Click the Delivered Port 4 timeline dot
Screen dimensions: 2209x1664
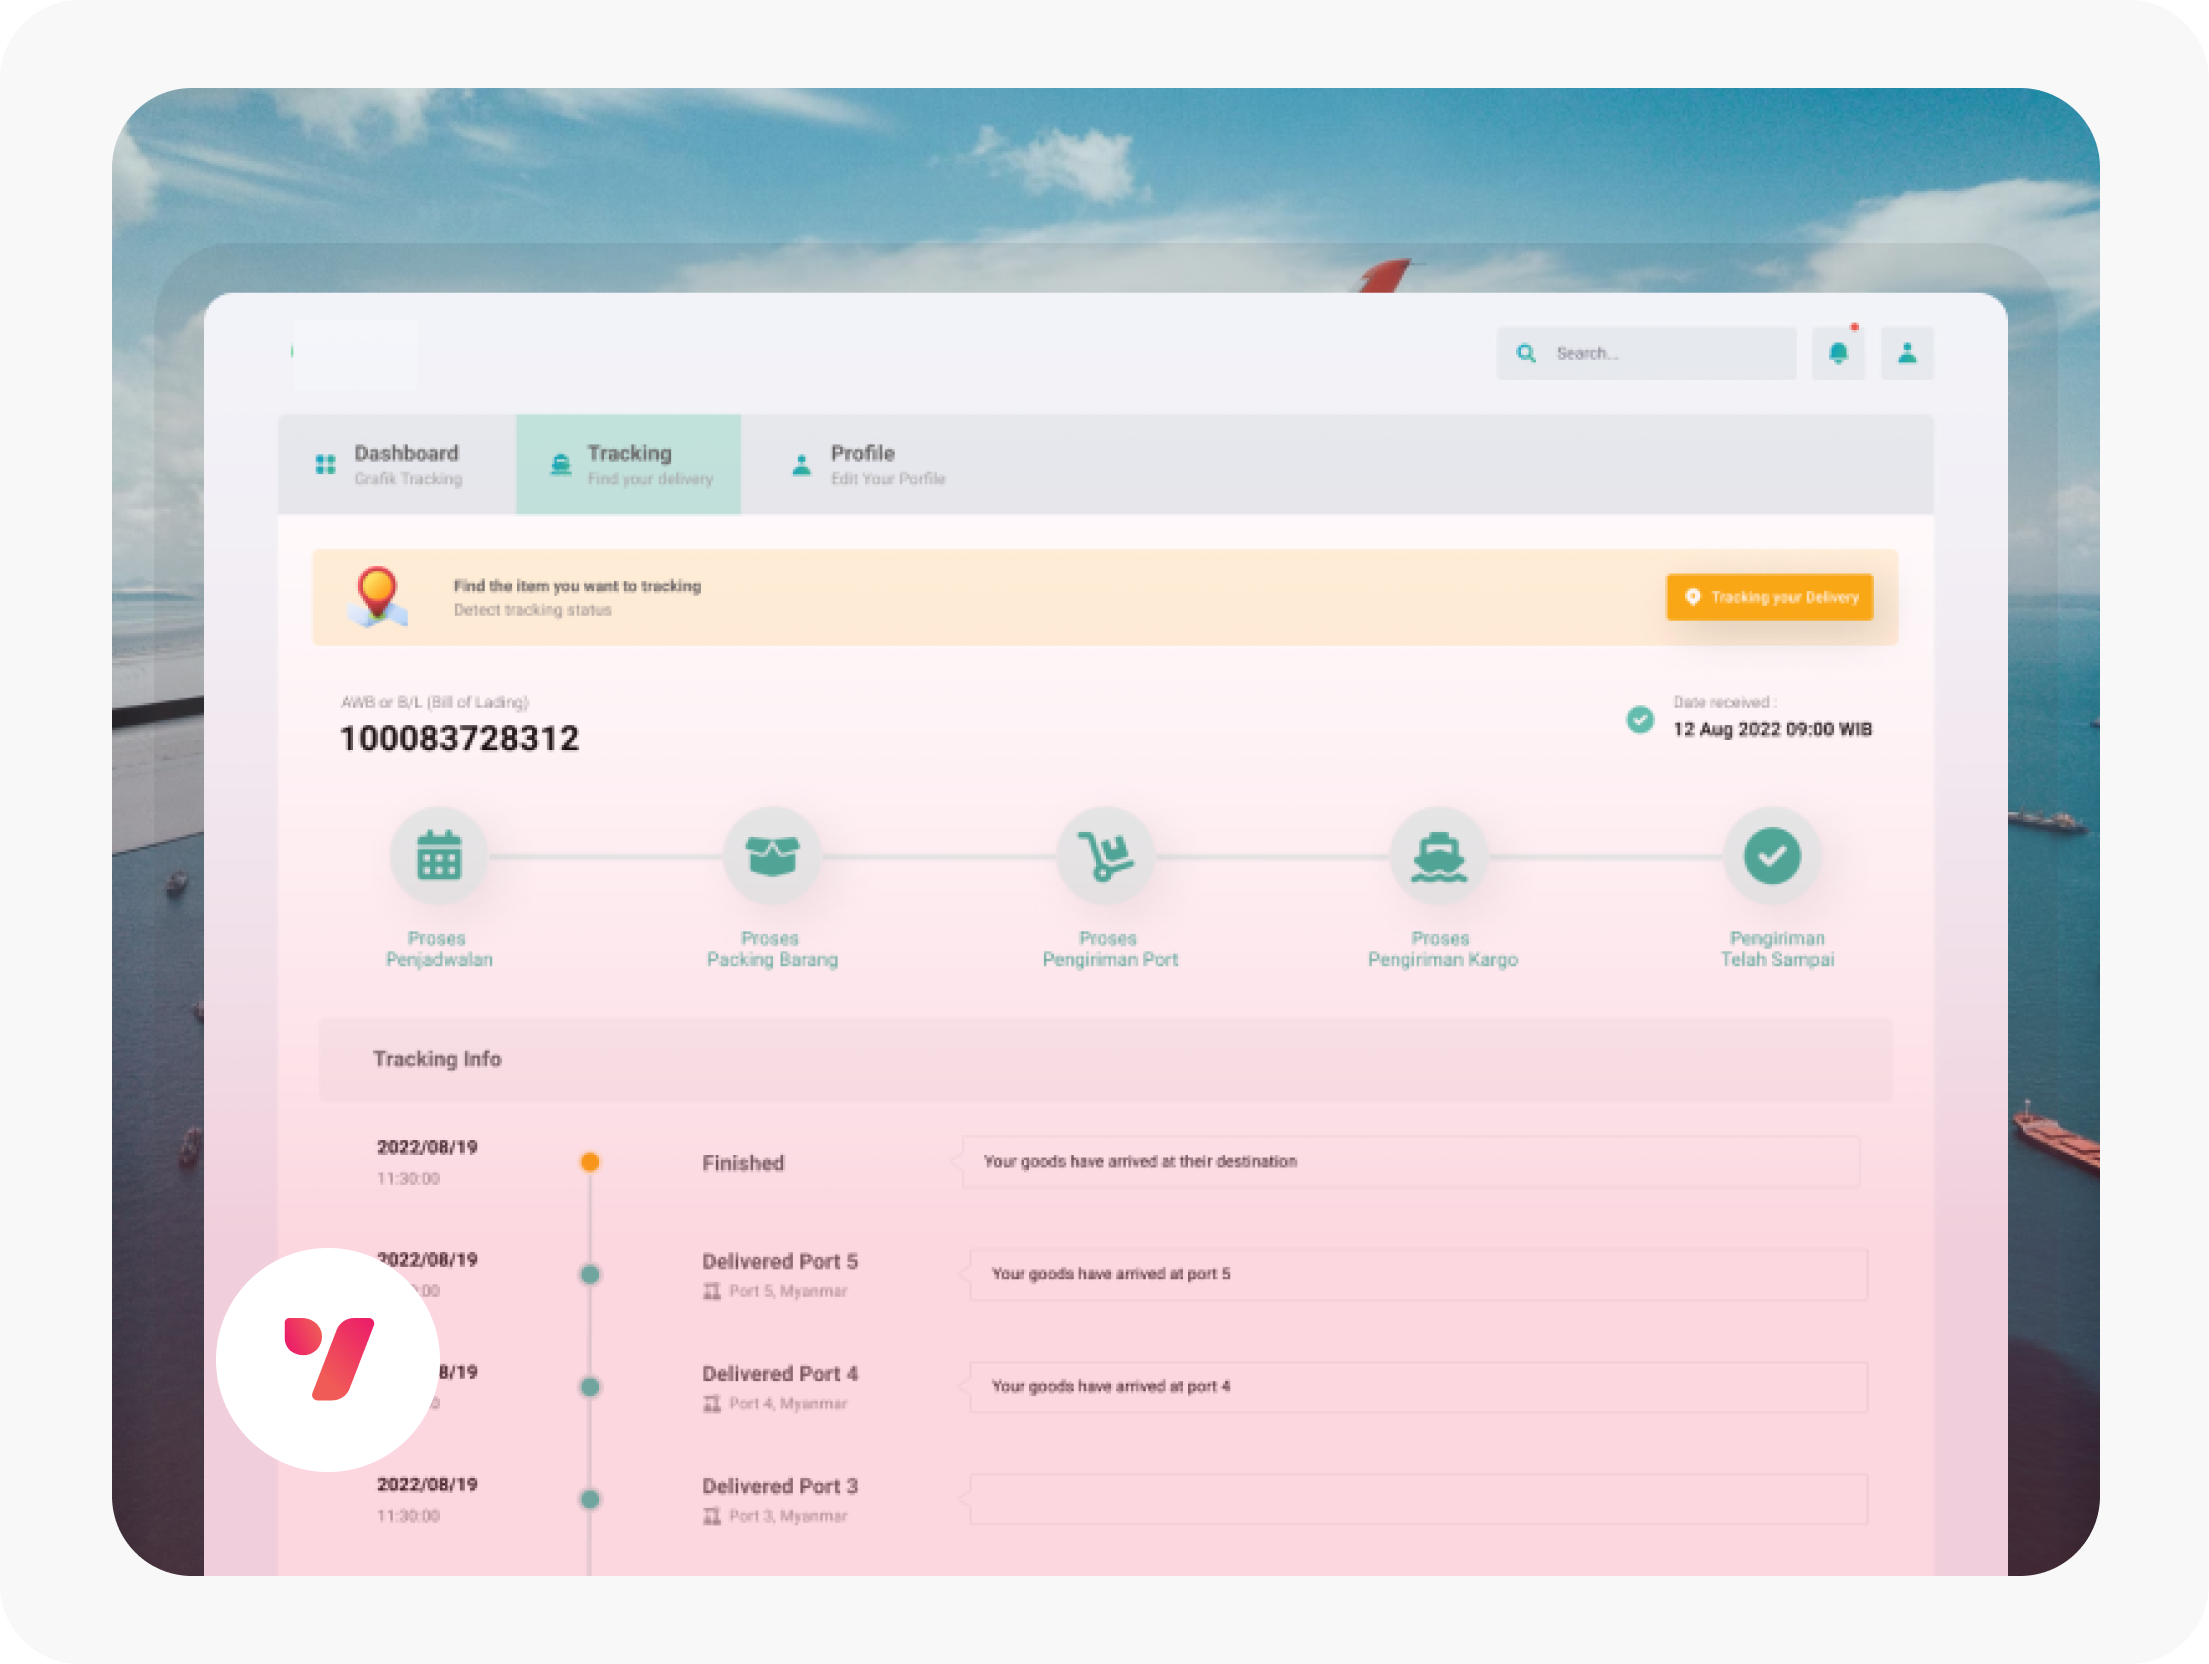[x=590, y=1387]
